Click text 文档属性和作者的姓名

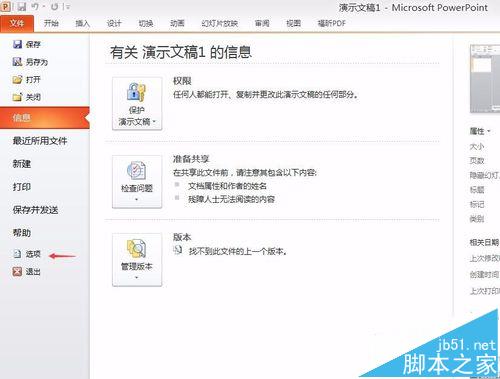(227, 186)
